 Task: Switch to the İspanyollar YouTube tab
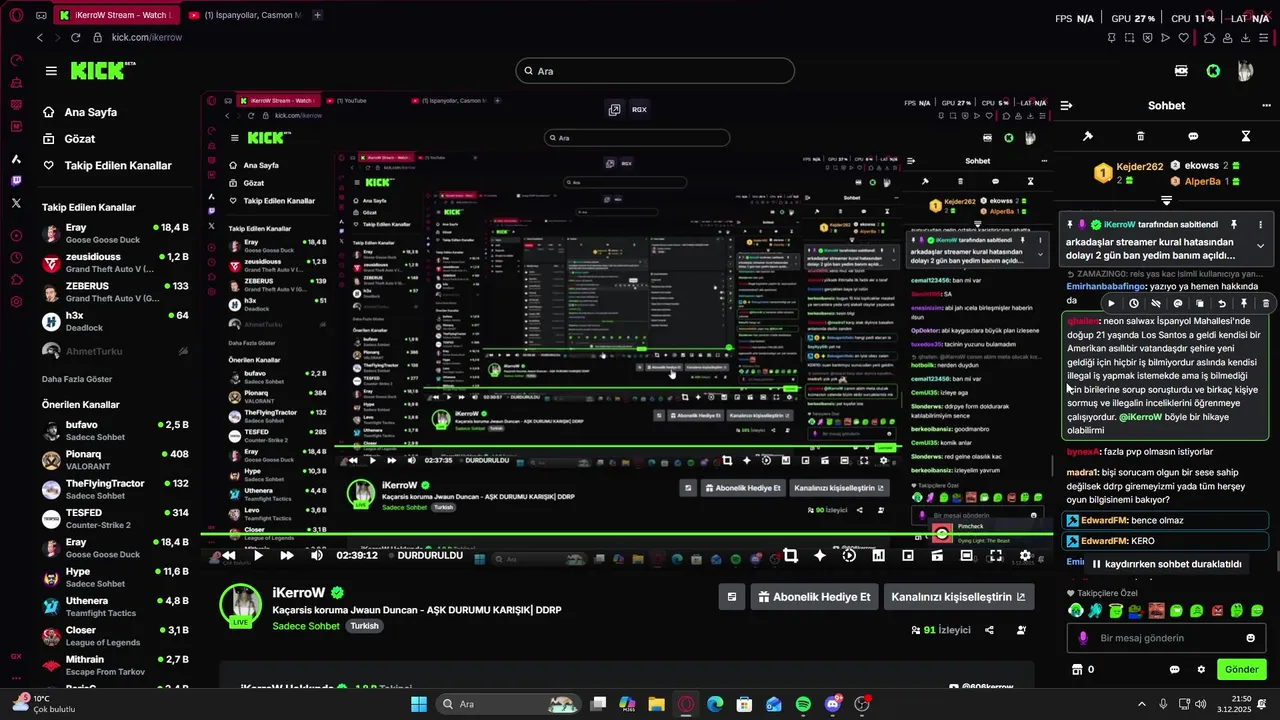click(245, 15)
